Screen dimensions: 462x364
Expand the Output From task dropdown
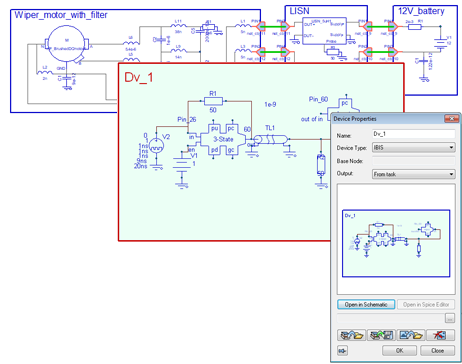click(x=413, y=174)
